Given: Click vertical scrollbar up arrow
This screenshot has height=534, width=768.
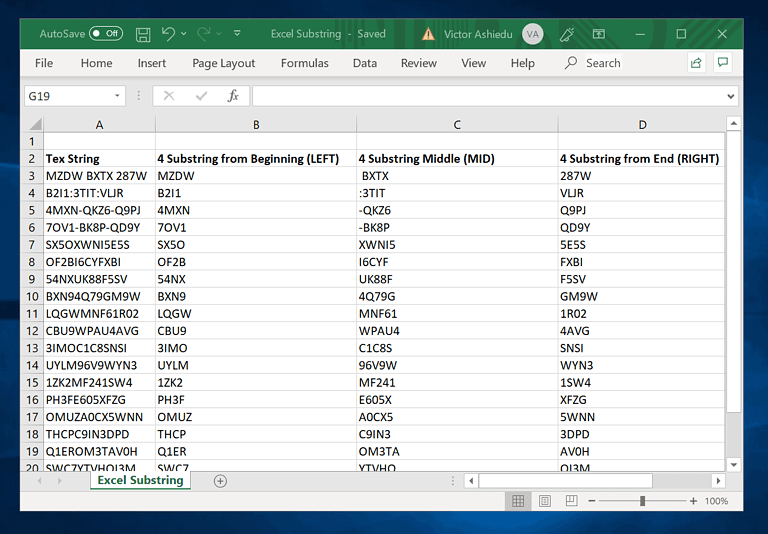Looking at the screenshot, I should point(733,123).
